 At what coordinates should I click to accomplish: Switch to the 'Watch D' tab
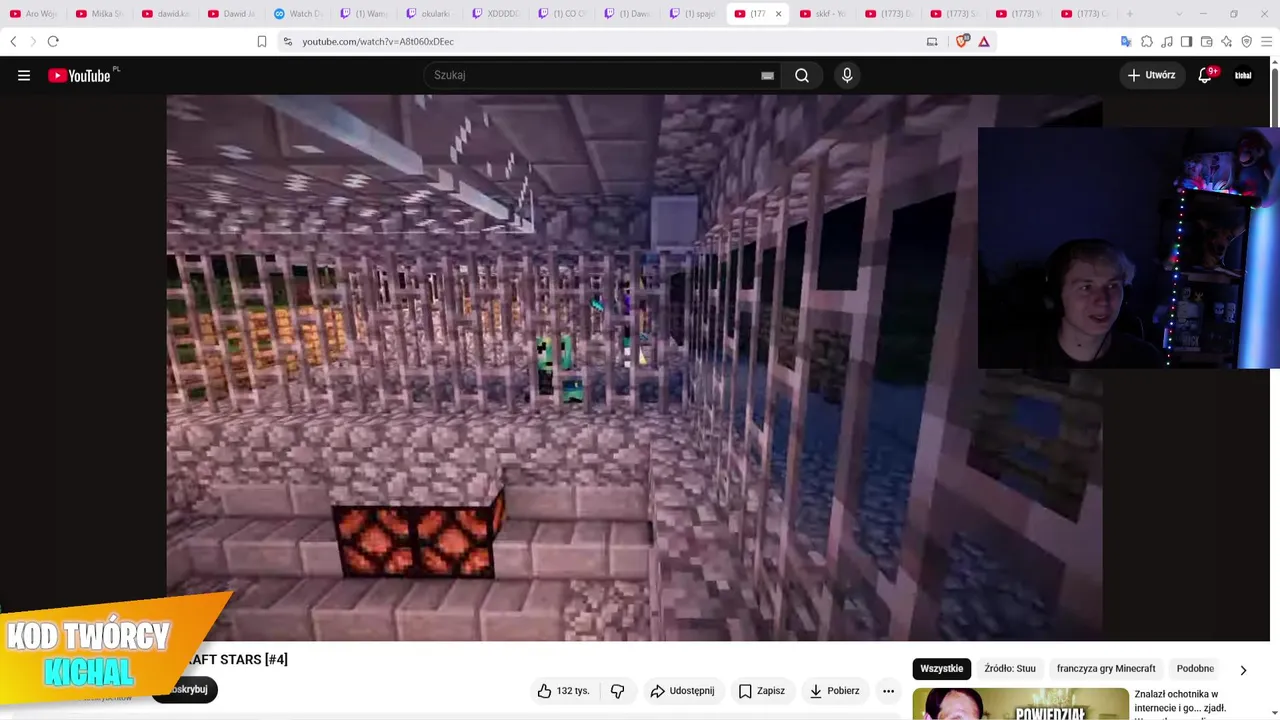299,14
